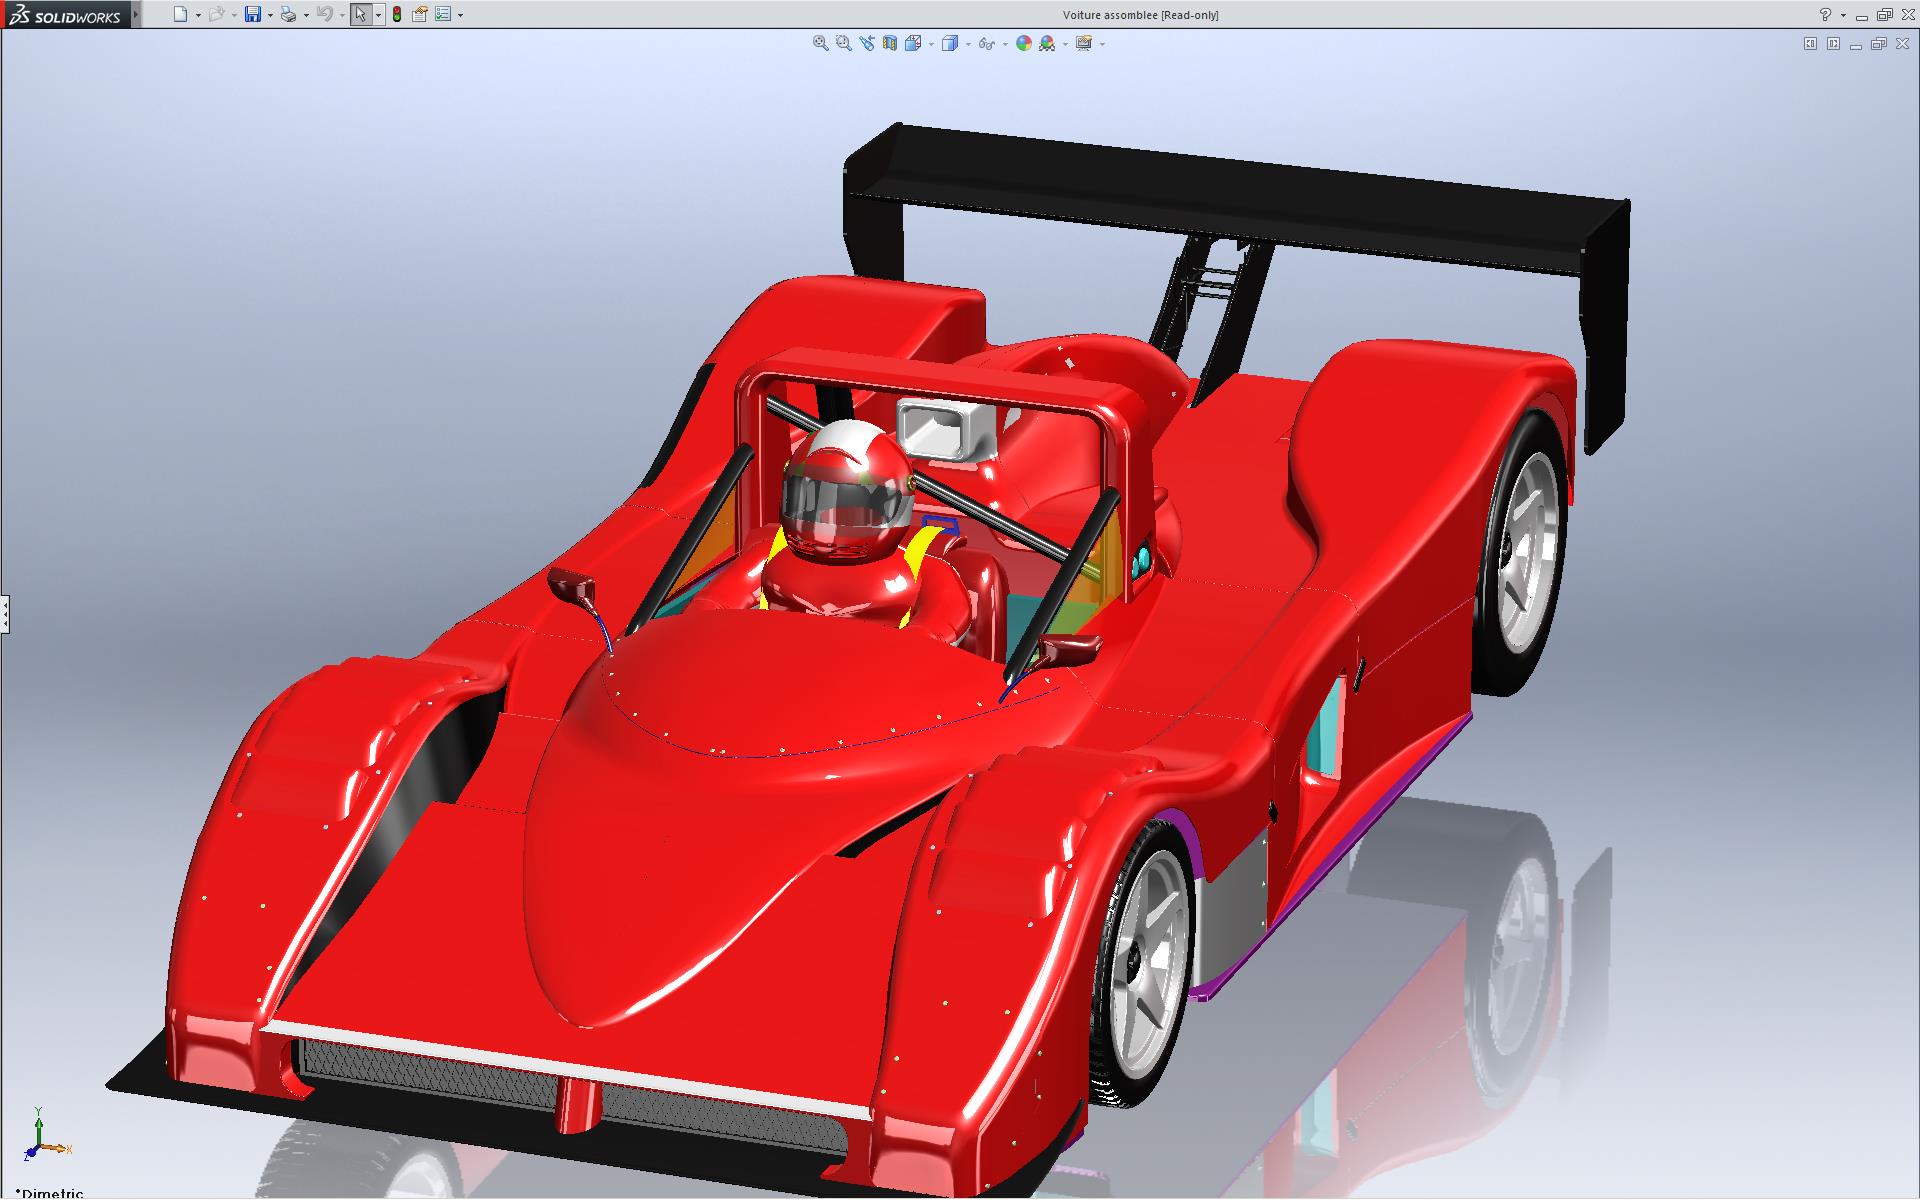Viewport: 1920px width, 1200px height.
Task: Open the Hide/Show Items glasses dropdown
Action: pos(1005,44)
